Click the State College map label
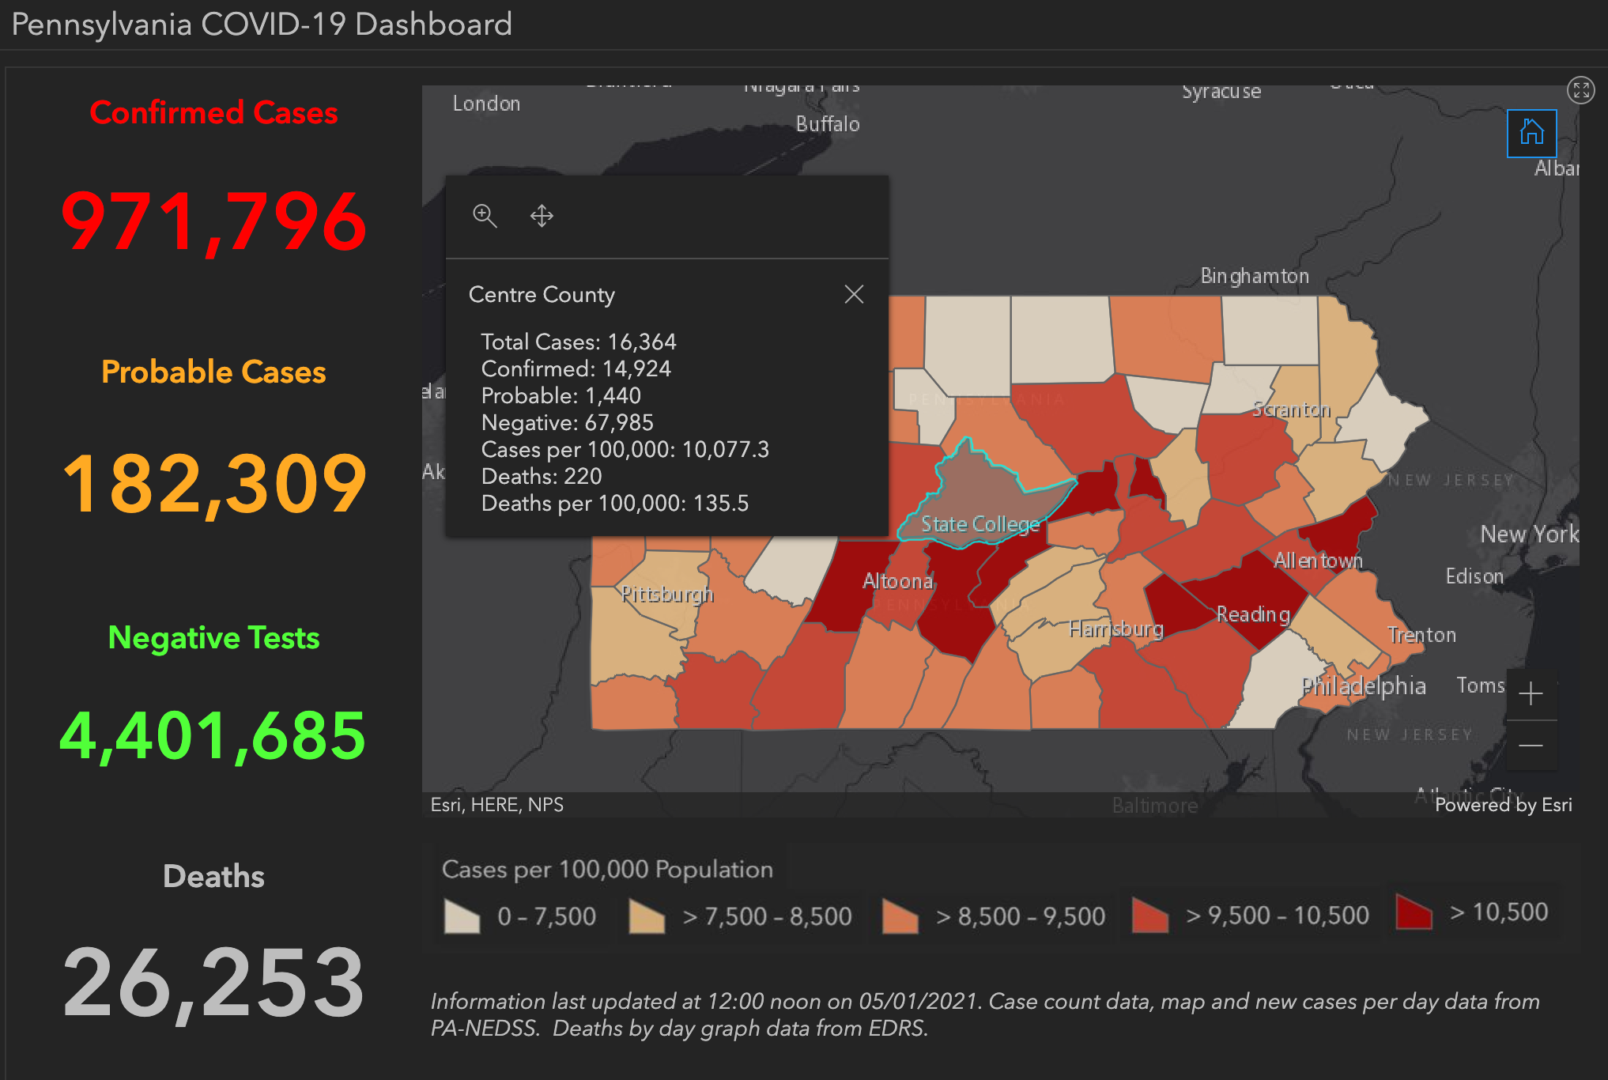The height and width of the screenshot is (1080, 1608). [x=980, y=524]
